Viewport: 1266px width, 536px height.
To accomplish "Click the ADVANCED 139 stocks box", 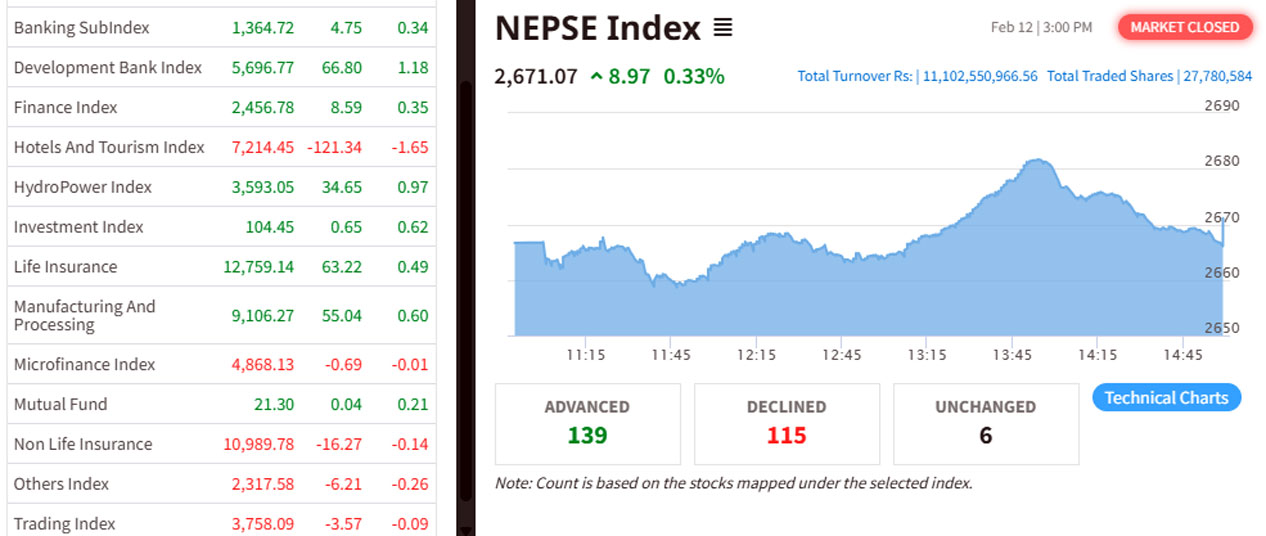I will pyautogui.click(x=587, y=423).
